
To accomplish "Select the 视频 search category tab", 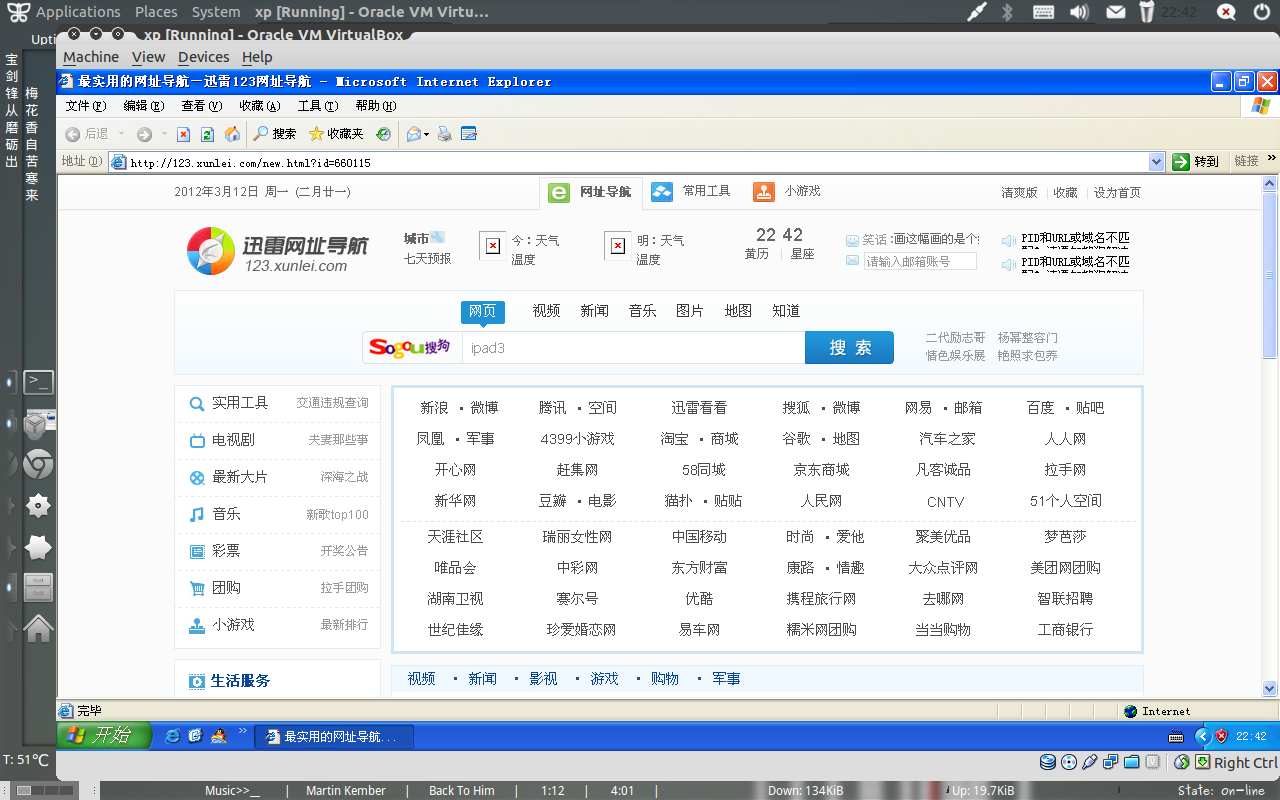I will (546, 311).
